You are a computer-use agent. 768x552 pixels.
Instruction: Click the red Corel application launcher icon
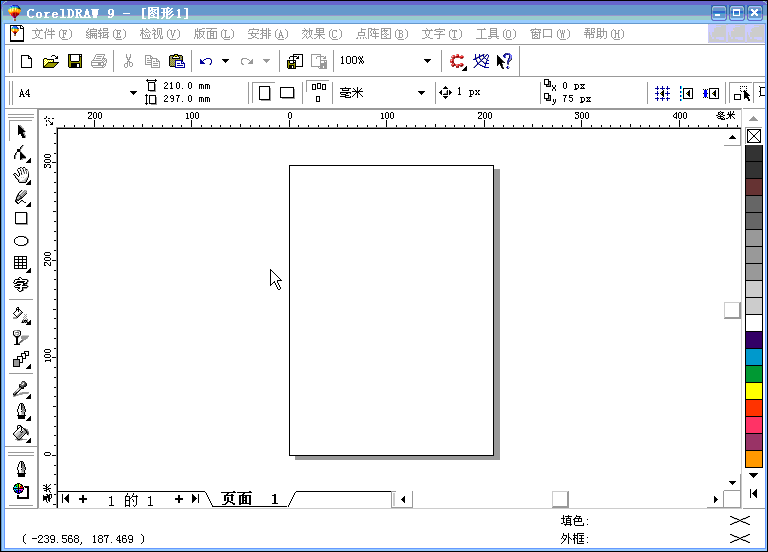pos(458,61)
